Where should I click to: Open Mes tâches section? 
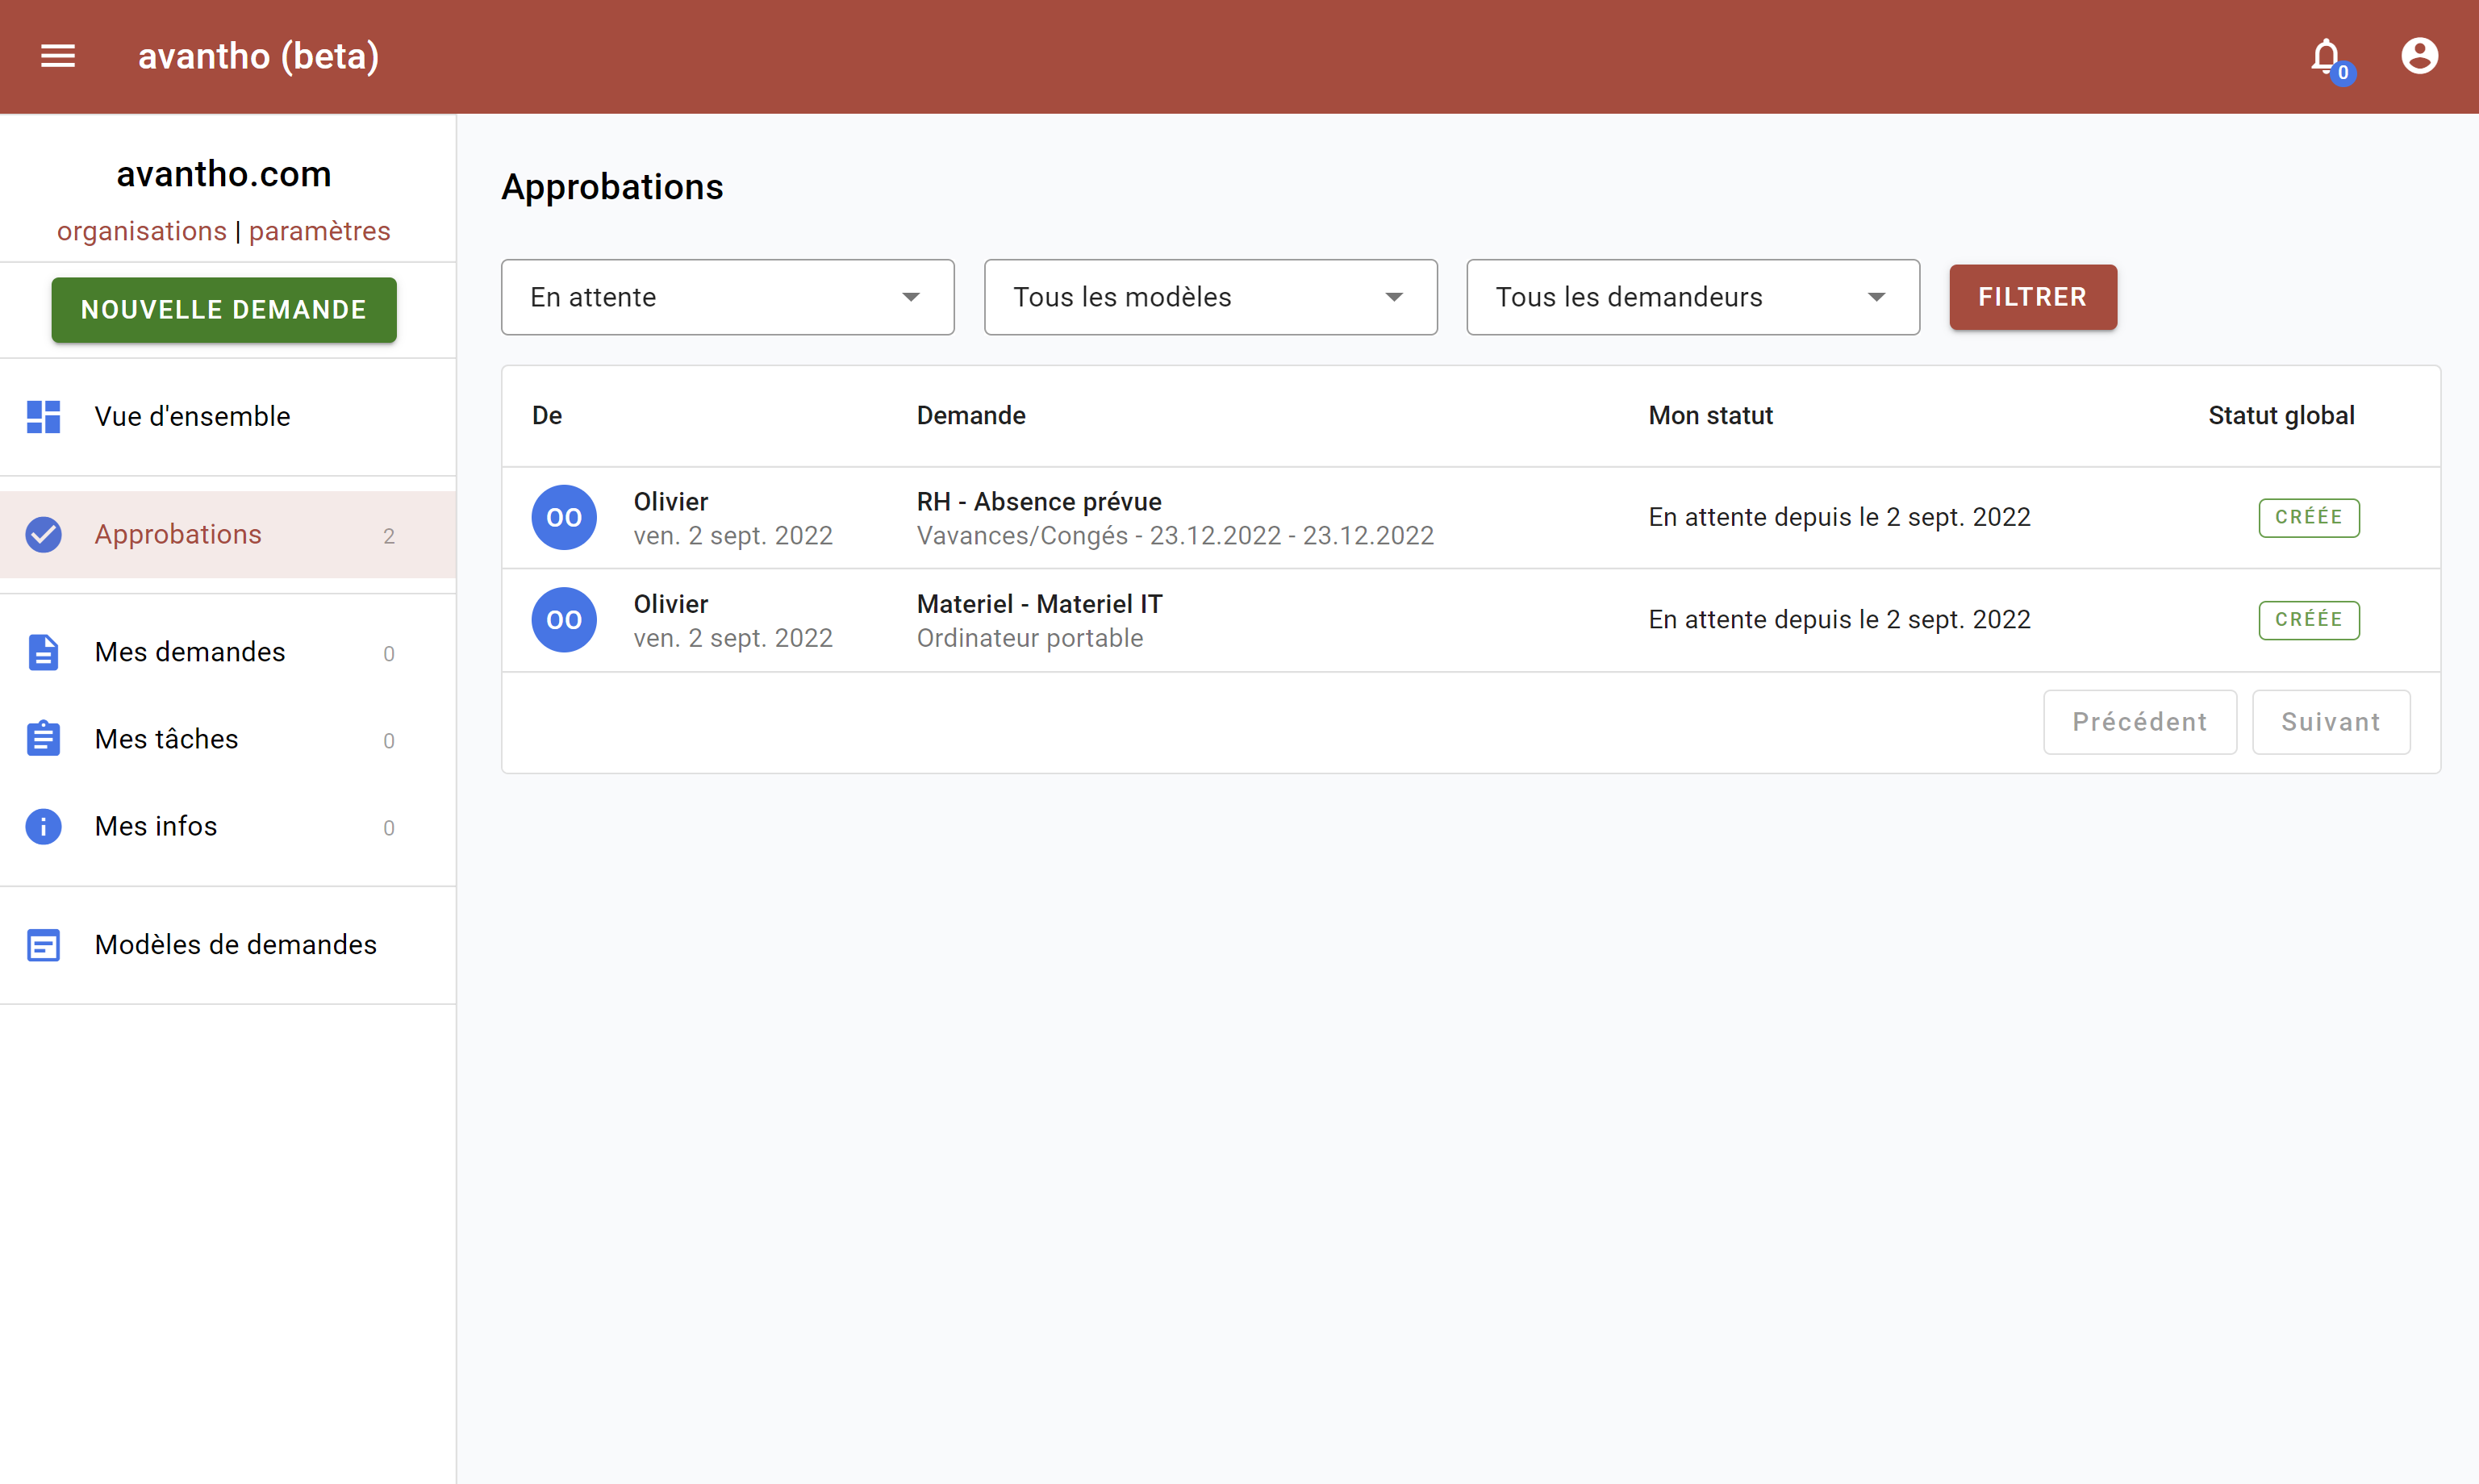(228, 739)
